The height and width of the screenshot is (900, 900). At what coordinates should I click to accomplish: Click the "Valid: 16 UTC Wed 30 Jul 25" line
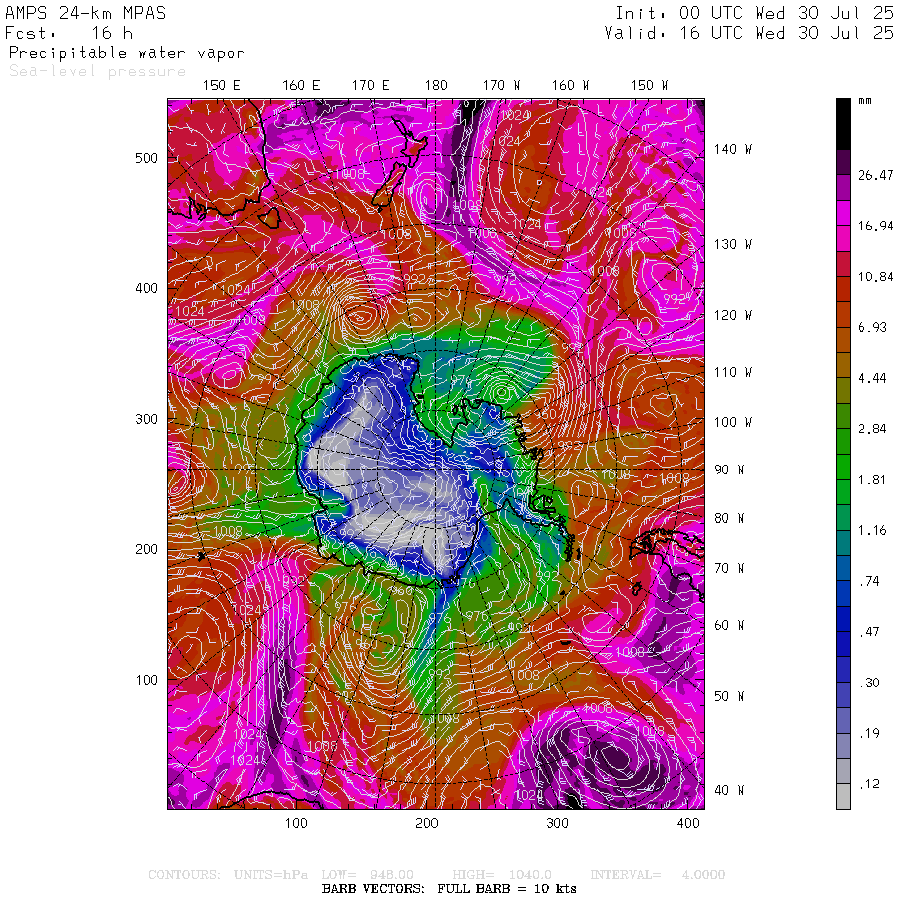[x=749, y=33]
